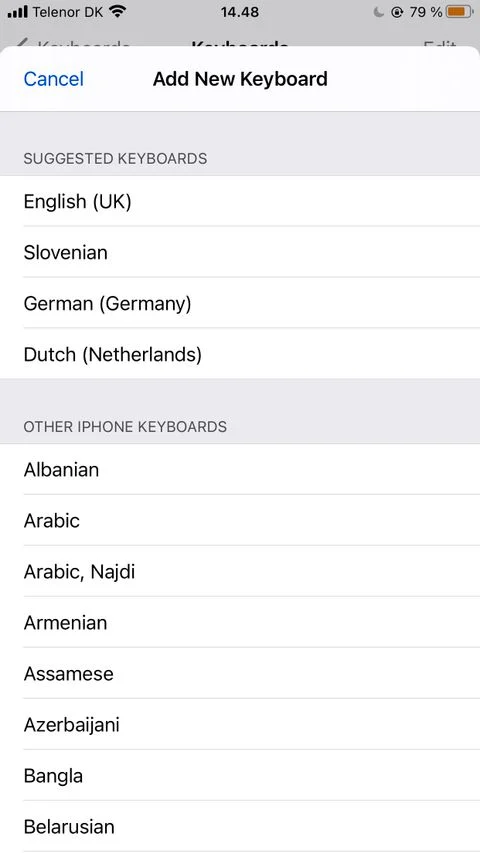This screenshot has height=853, width=480.
Task: Tap the Wi-Fi icon in status bar
Action: click(117, 11)
